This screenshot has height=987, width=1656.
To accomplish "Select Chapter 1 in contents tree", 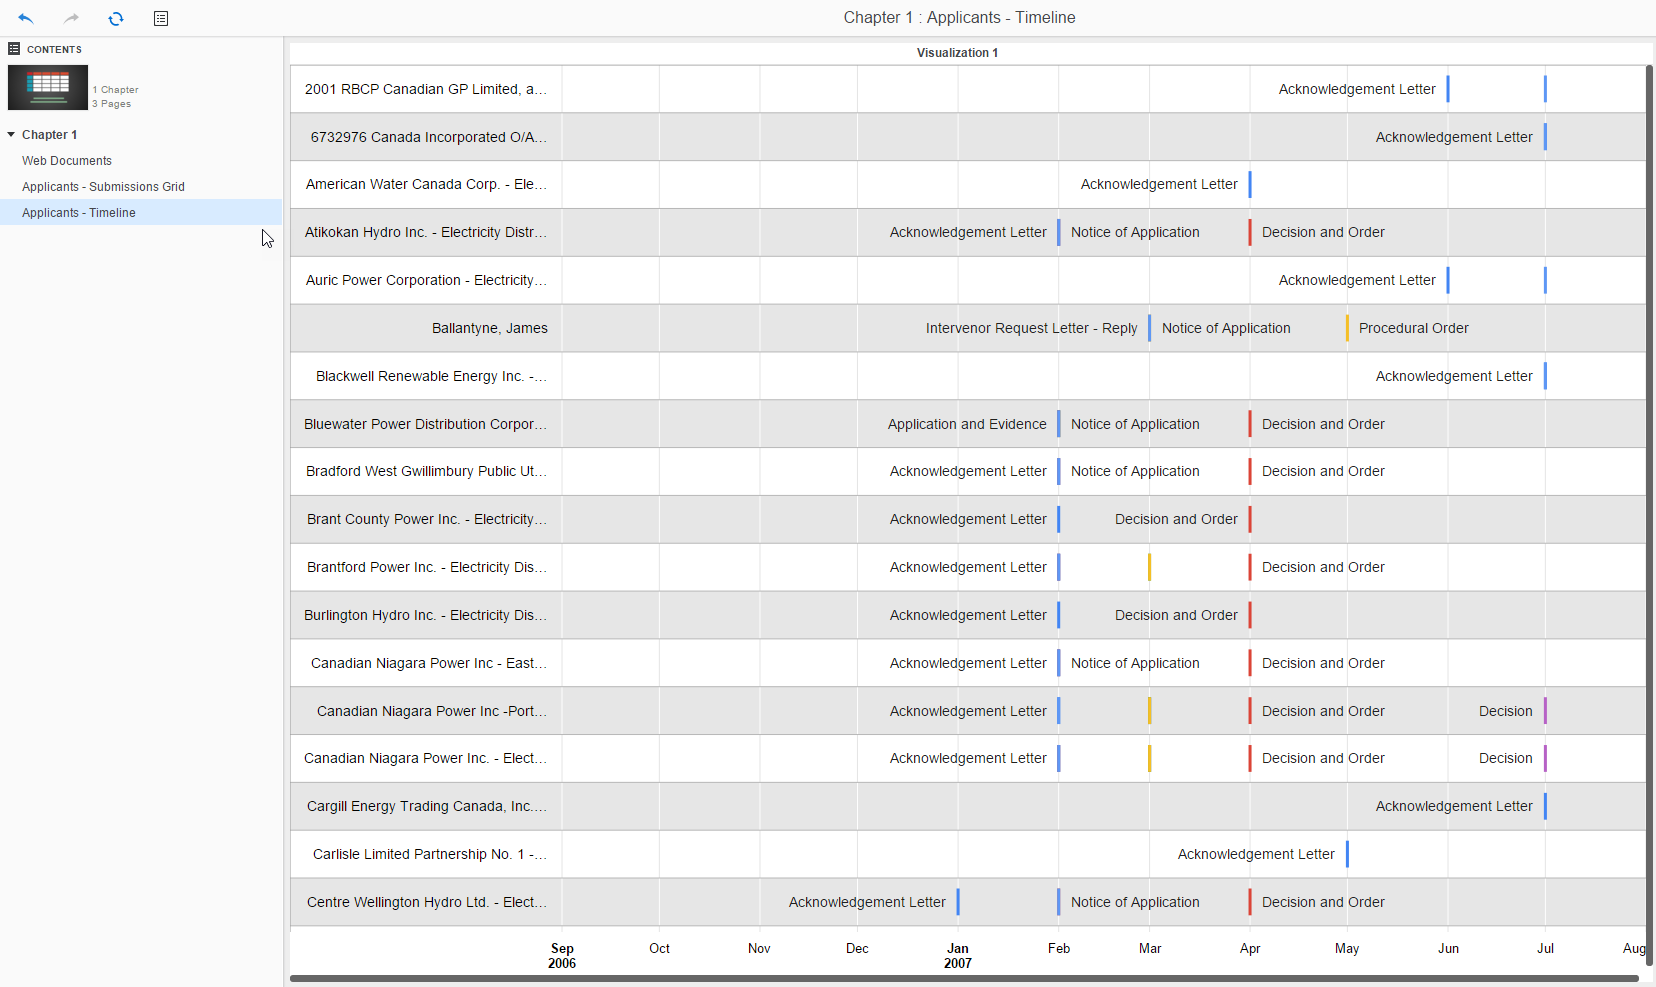I will 49,134.
